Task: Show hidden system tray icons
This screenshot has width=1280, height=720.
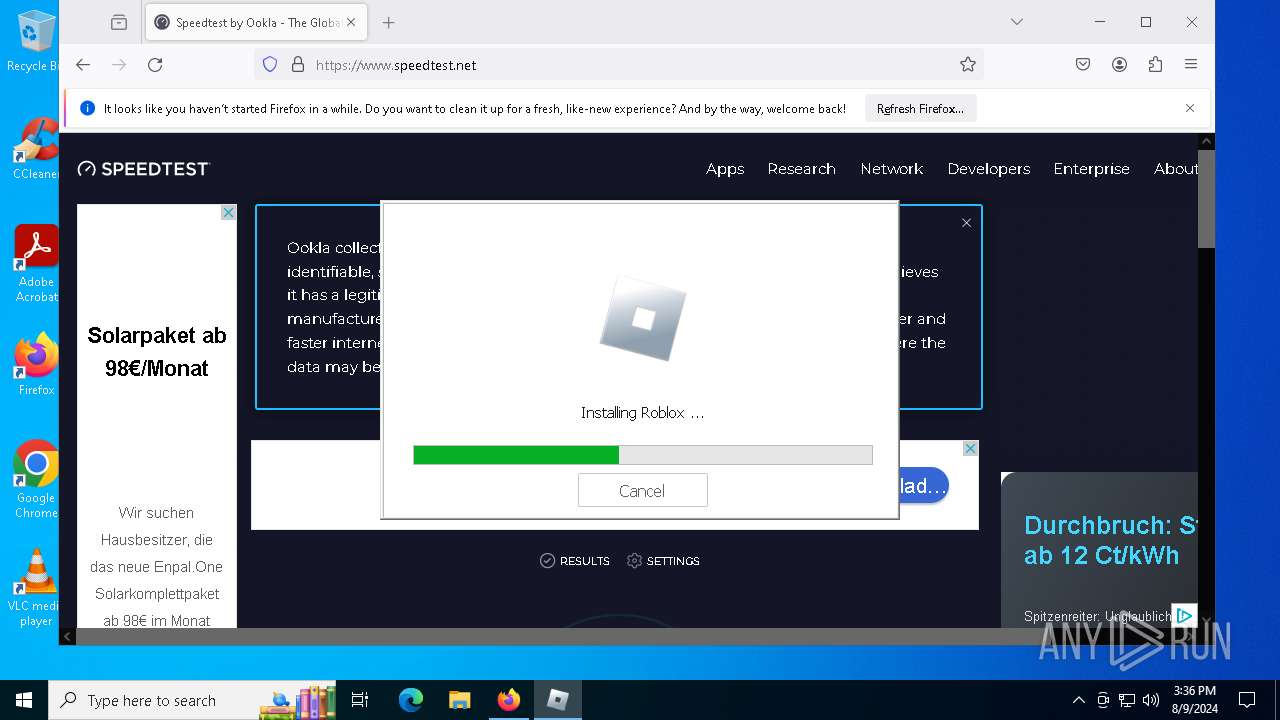Action: (x=1078, y=700)
